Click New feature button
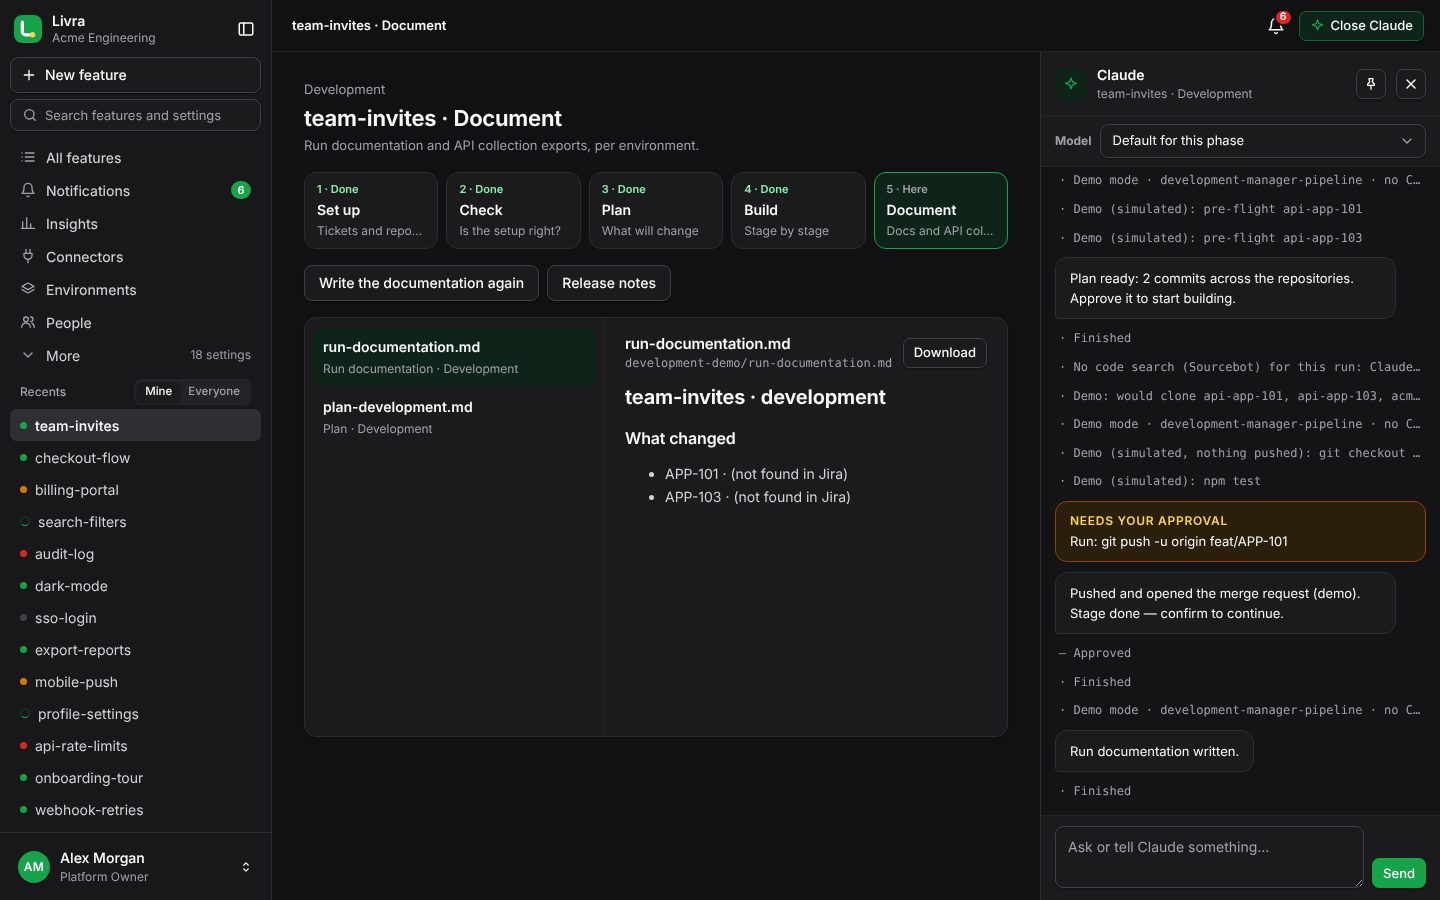This screenshot has width=1440, height=900. point(135,75)
